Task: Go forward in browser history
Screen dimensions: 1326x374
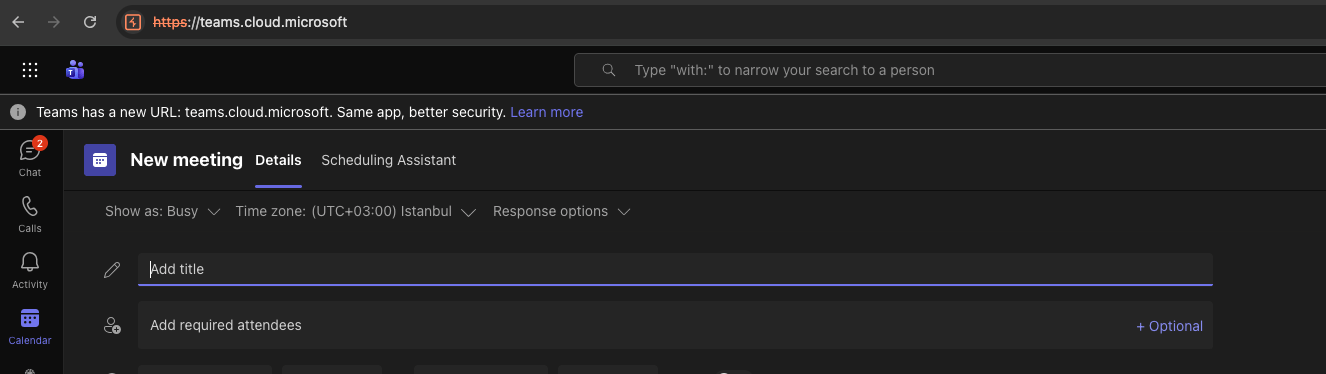Action: click(x=54, y=21)
